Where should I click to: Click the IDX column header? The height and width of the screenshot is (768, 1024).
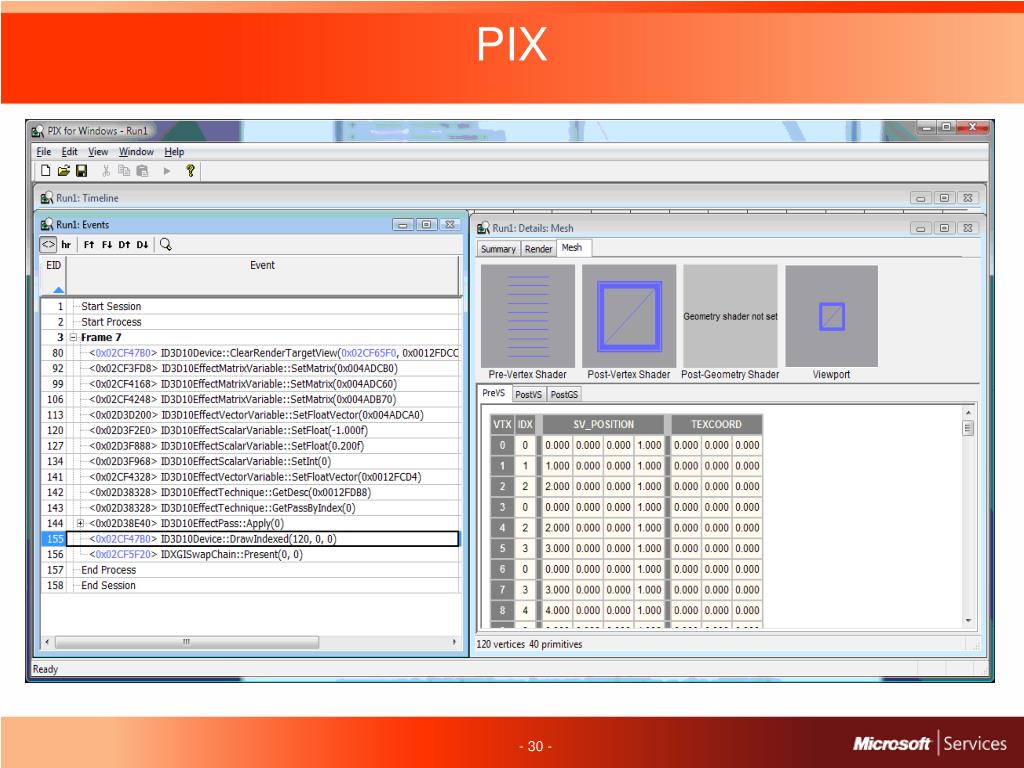[525, 424]
